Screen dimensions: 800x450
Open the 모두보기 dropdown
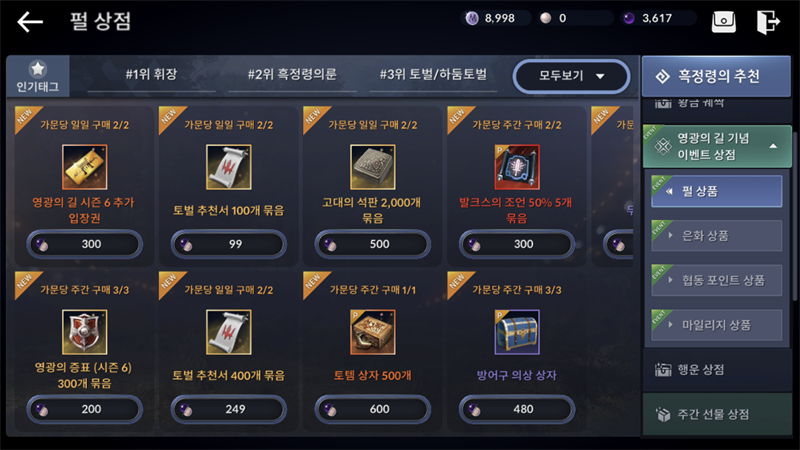point(571,76)
